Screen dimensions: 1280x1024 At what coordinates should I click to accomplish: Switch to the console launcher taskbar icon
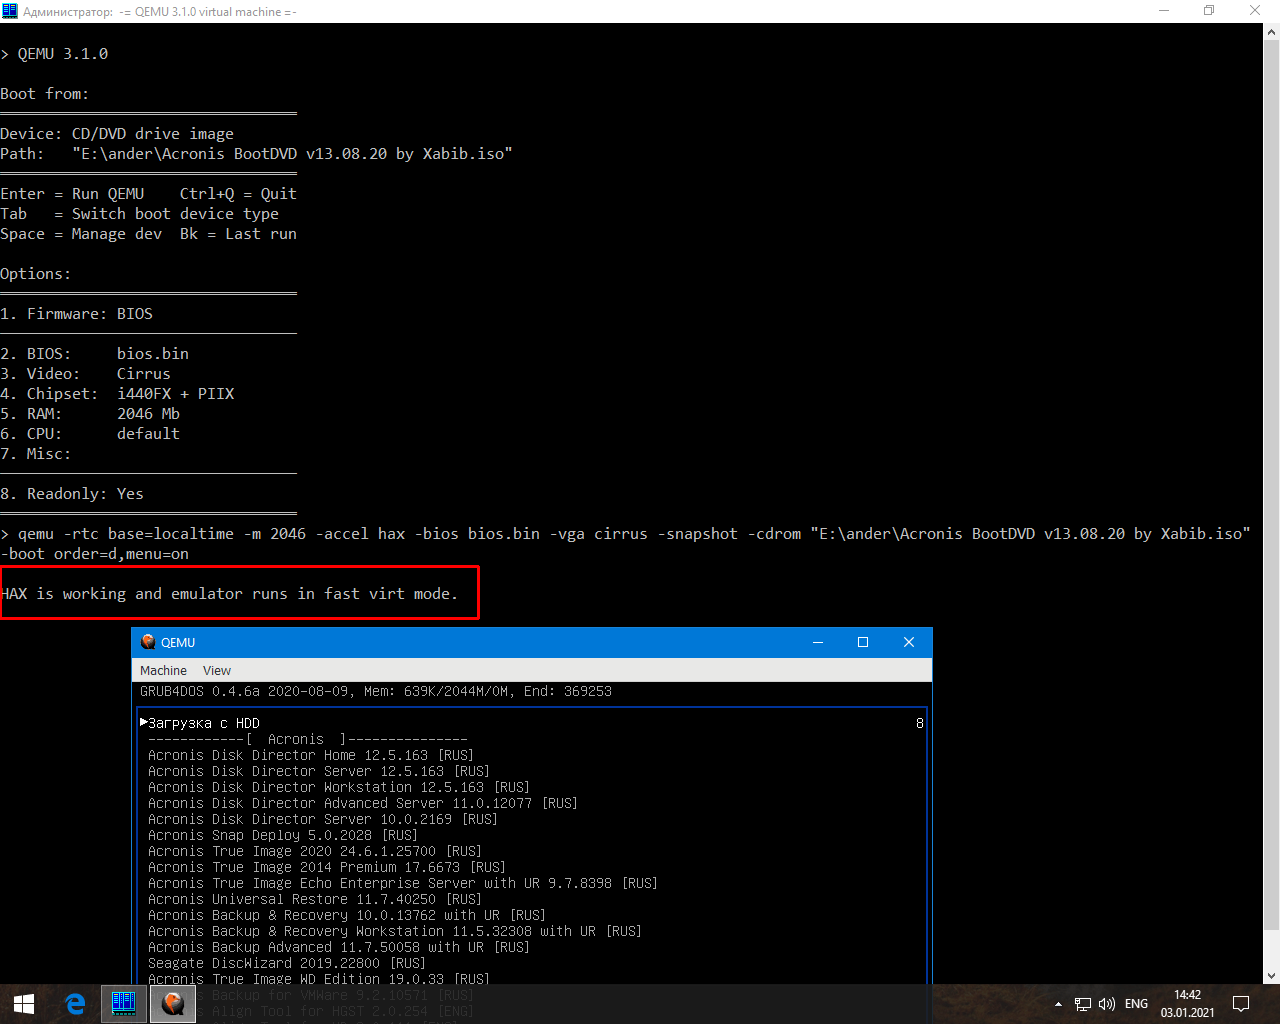click(123, 1004)
